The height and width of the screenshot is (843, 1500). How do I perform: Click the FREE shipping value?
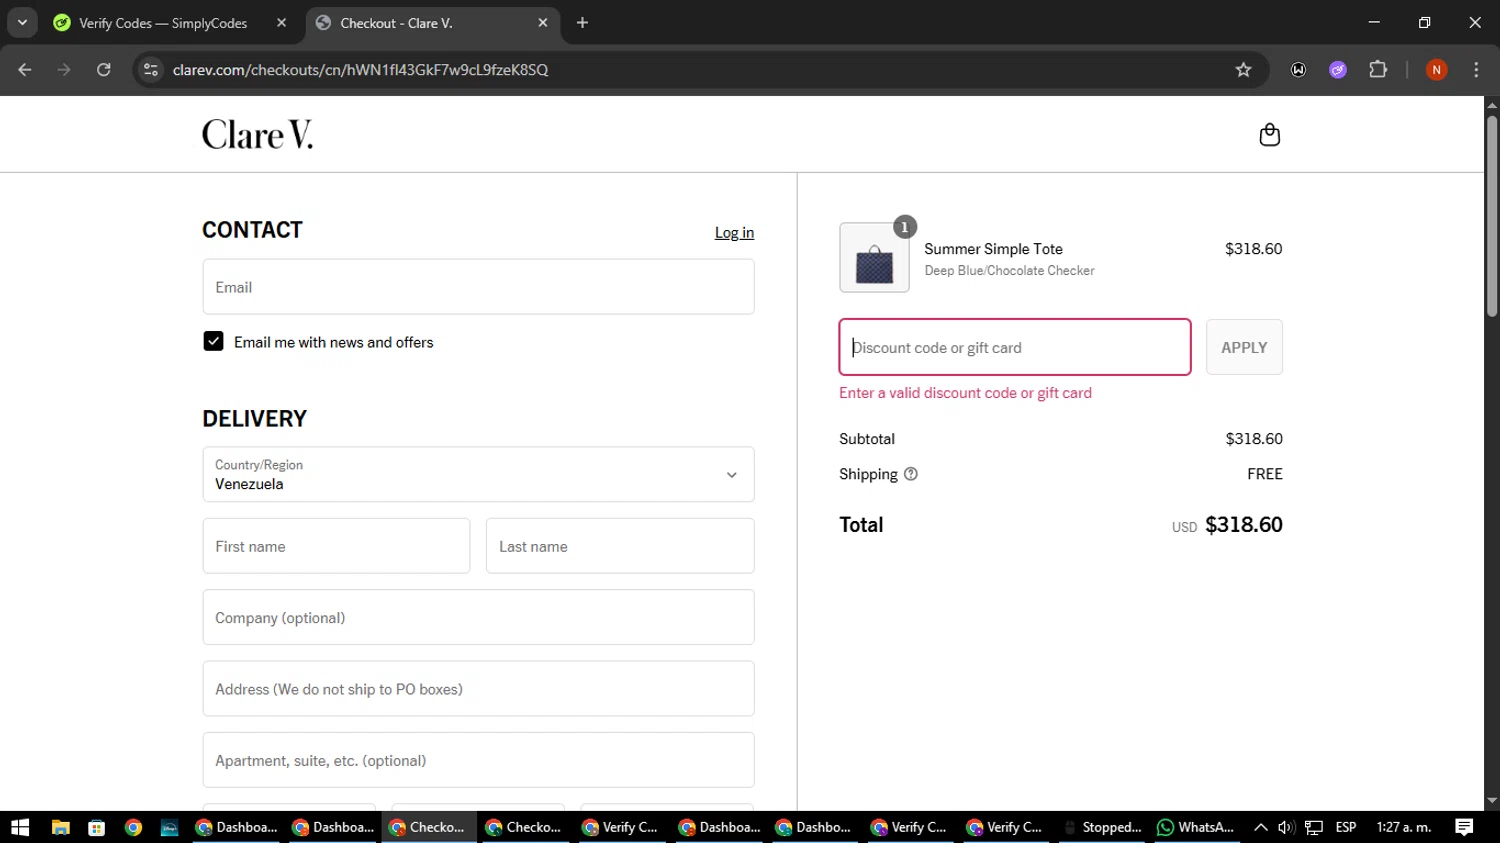click(x=1265, y=474)
